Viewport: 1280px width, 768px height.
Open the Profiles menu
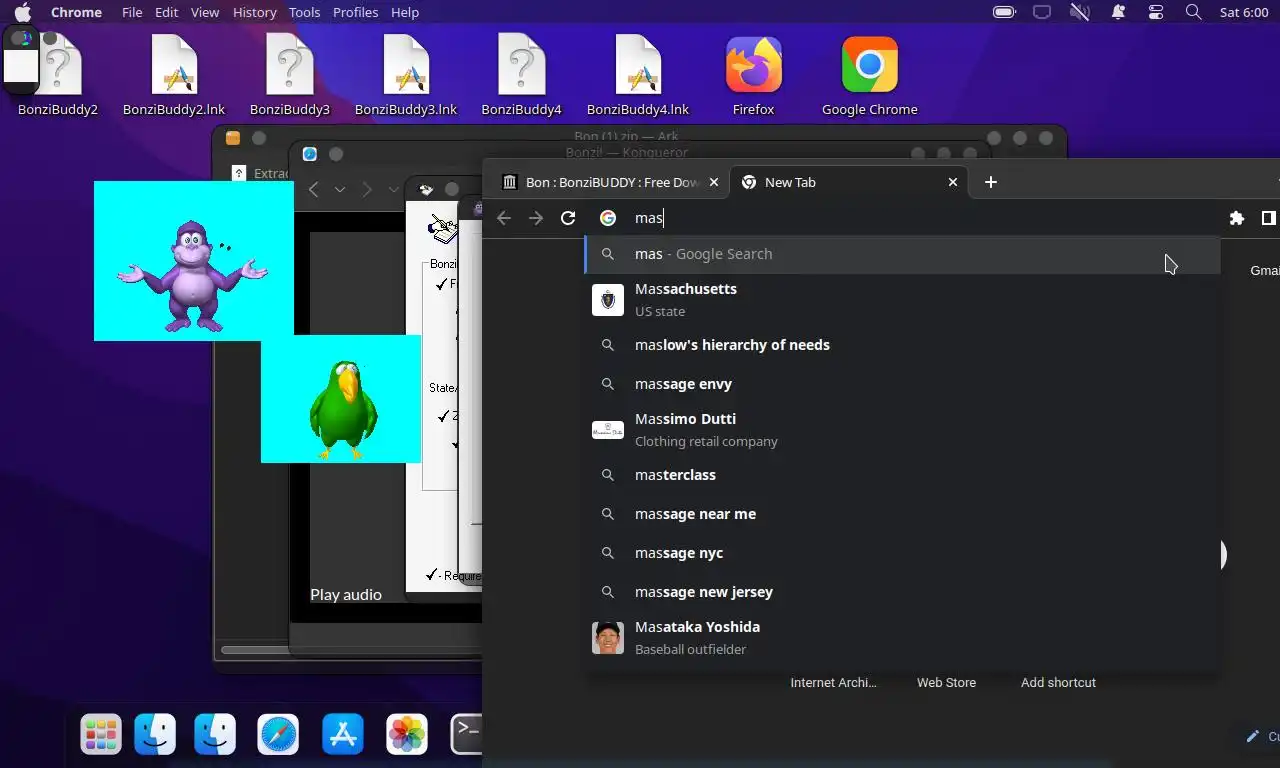point(355,12)
